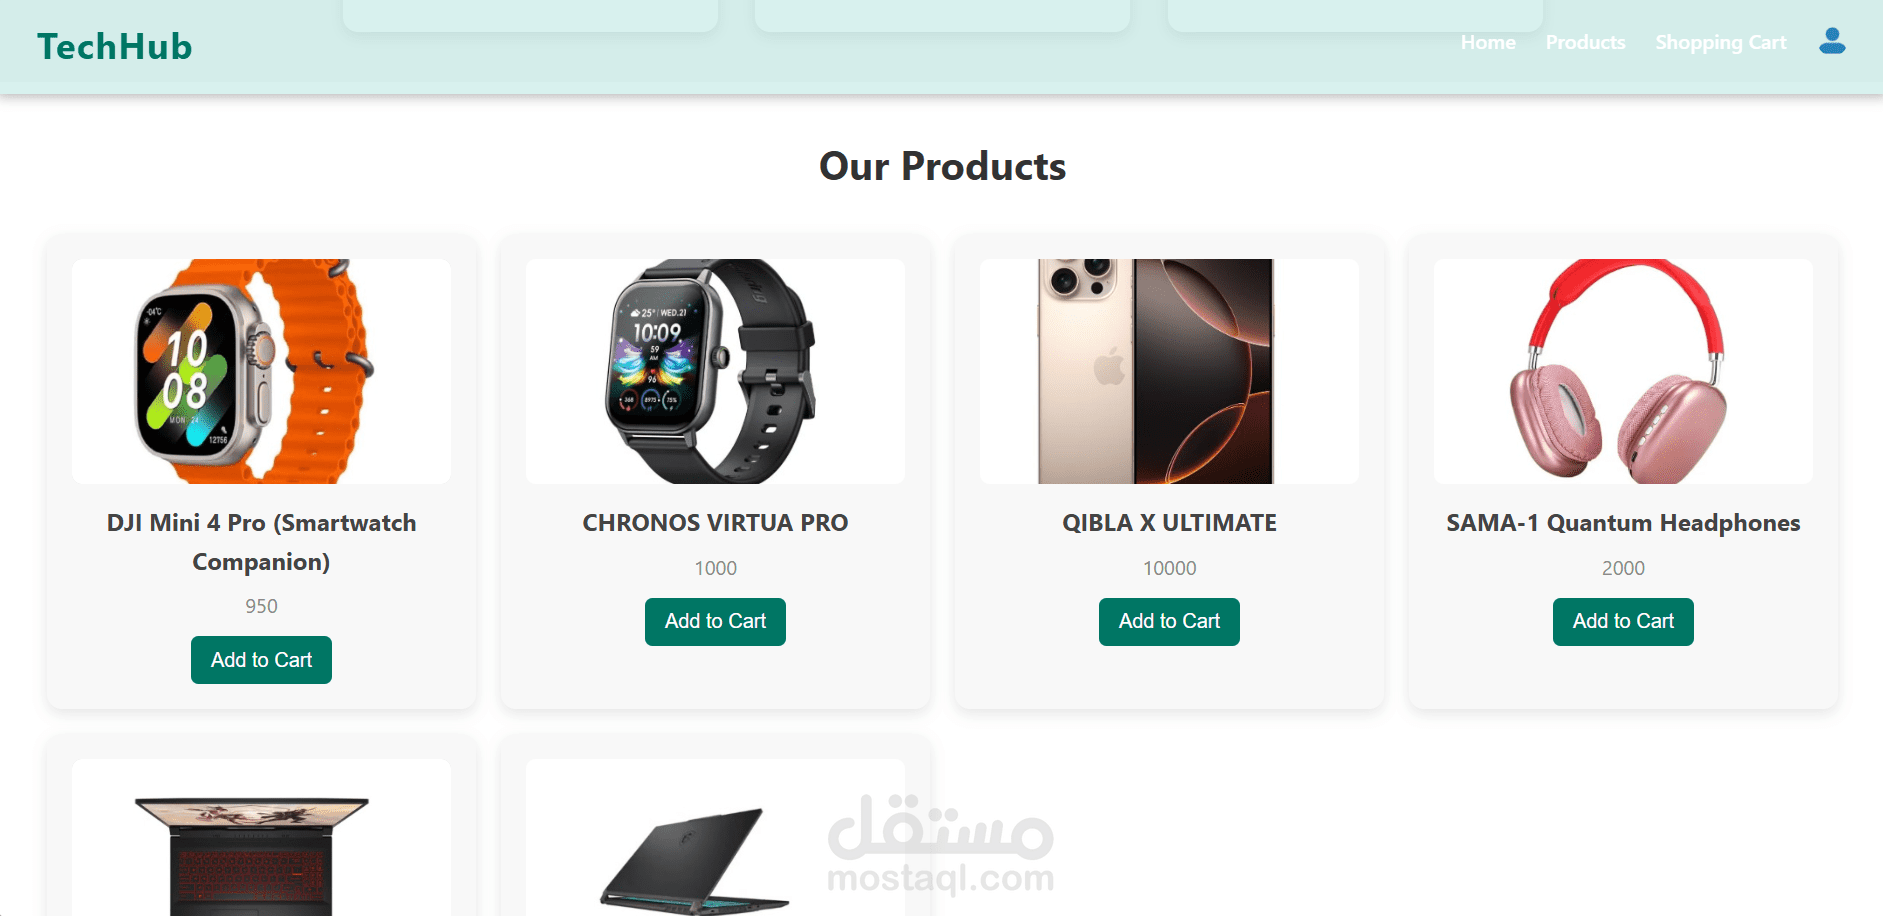Click the Our Products heading

coord(942,166)
